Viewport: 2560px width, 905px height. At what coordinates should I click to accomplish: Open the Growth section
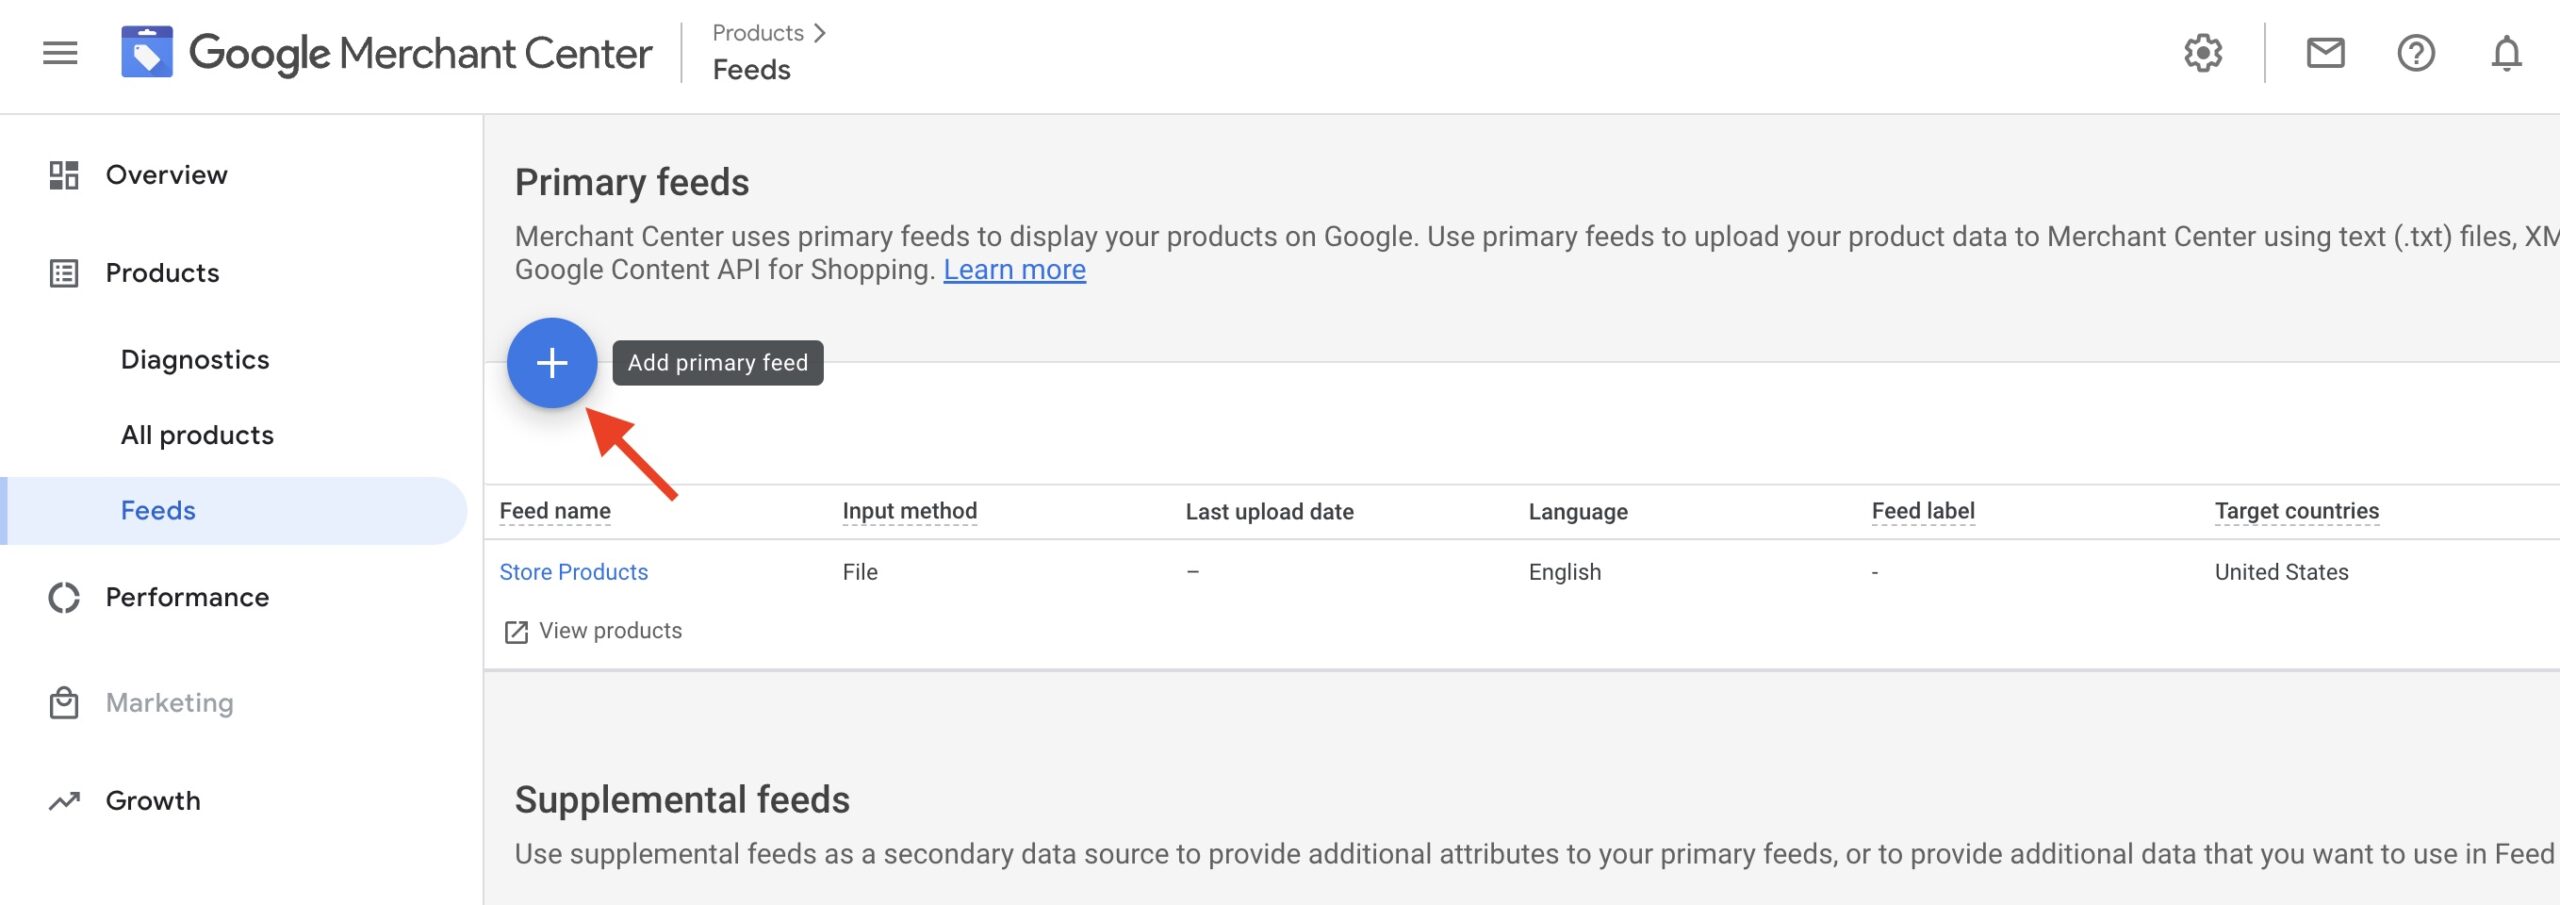pos(153,801)
